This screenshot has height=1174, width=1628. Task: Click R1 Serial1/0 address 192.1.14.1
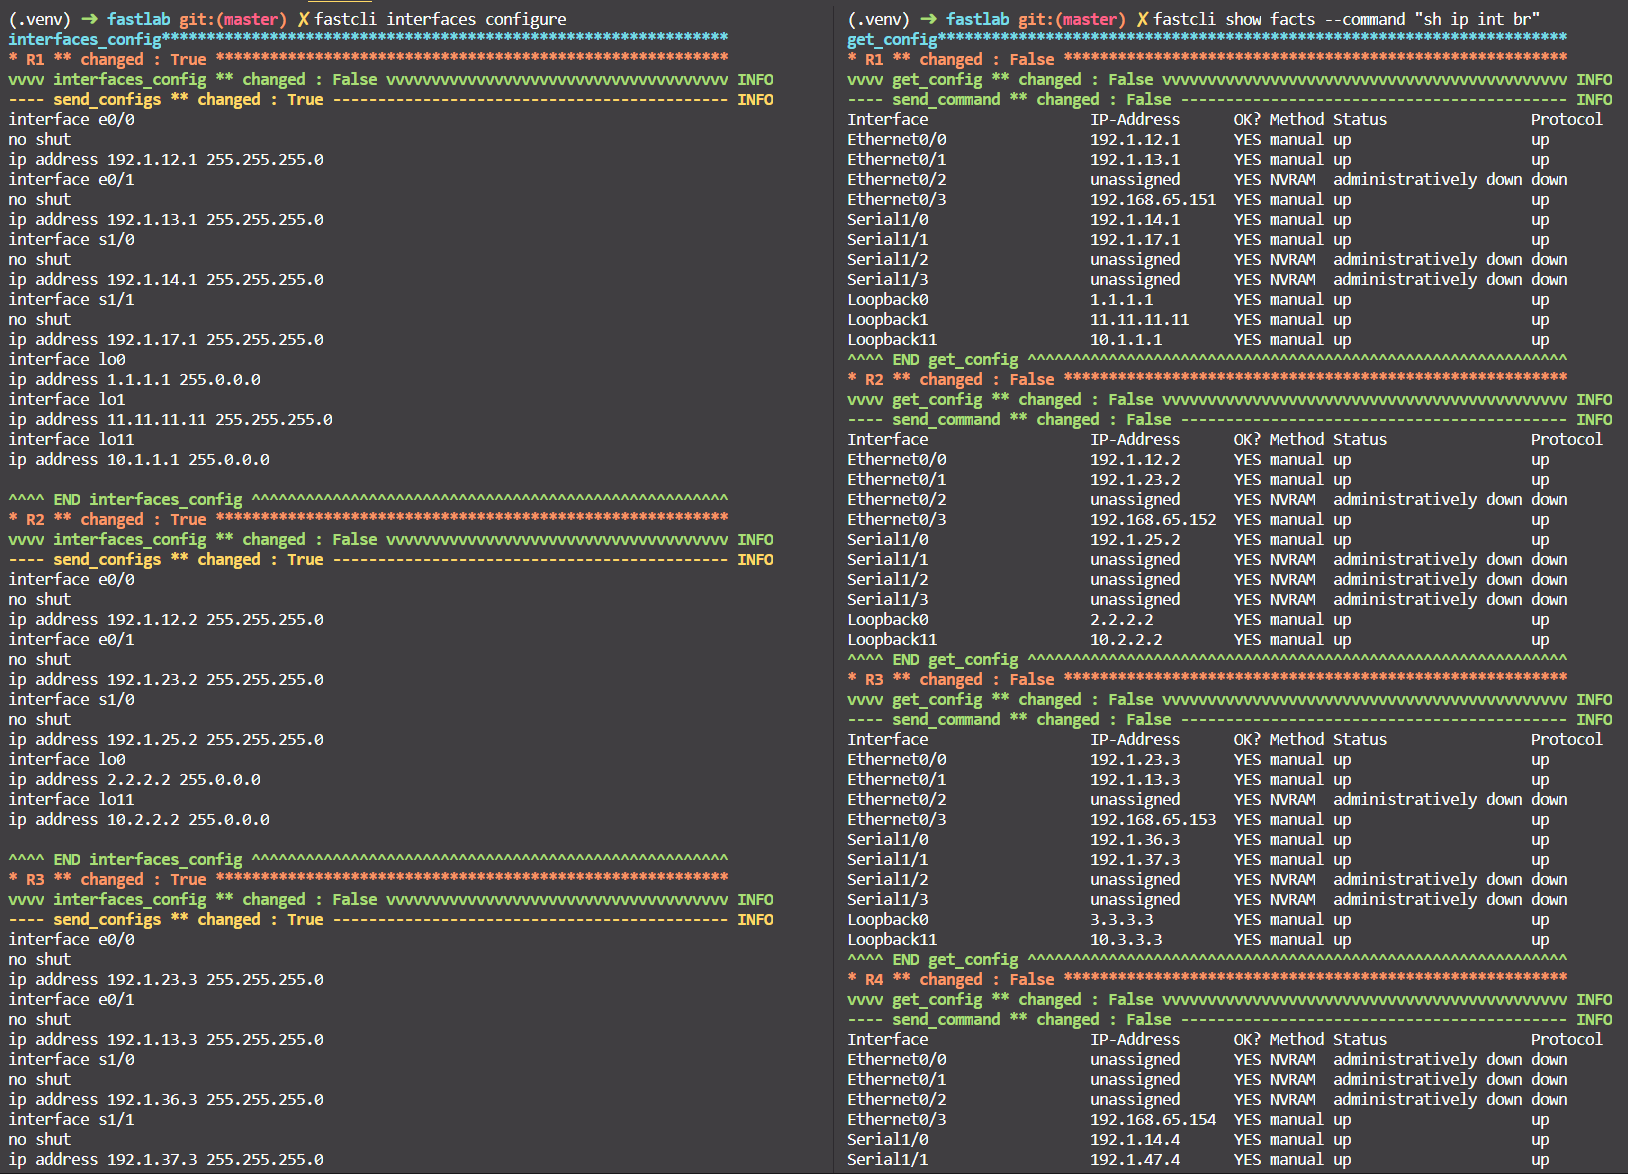point(1135,219)
